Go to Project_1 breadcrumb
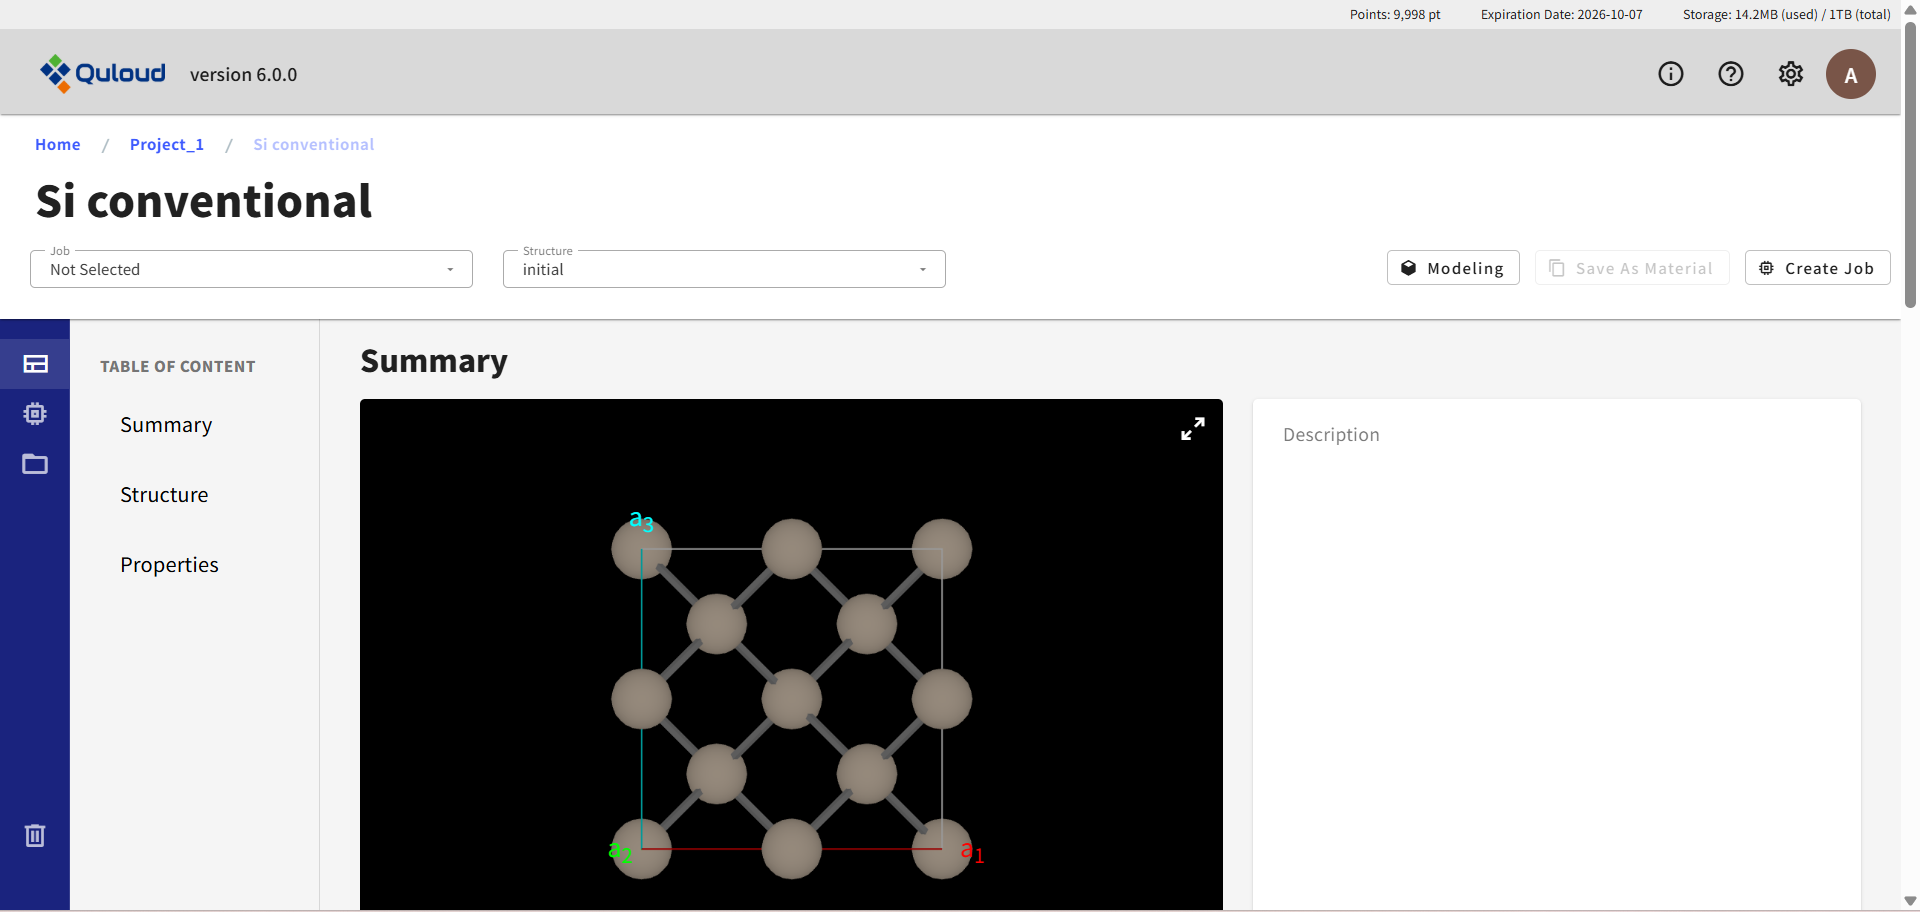Viewport: 1920px width, 912px height. (x=167, y=144)
